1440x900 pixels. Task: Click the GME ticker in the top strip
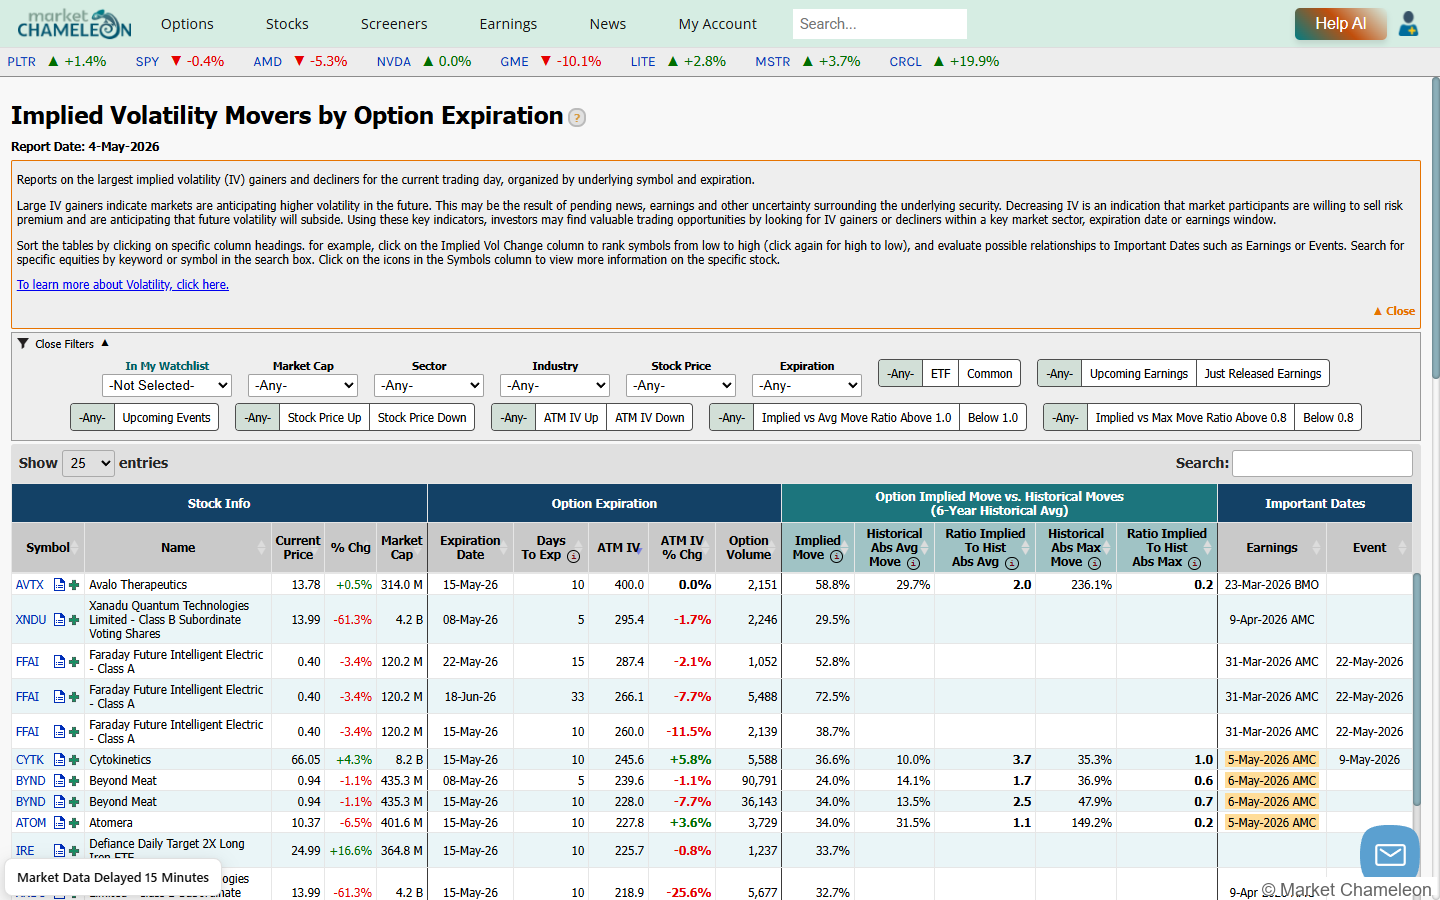tap(514, 62)
